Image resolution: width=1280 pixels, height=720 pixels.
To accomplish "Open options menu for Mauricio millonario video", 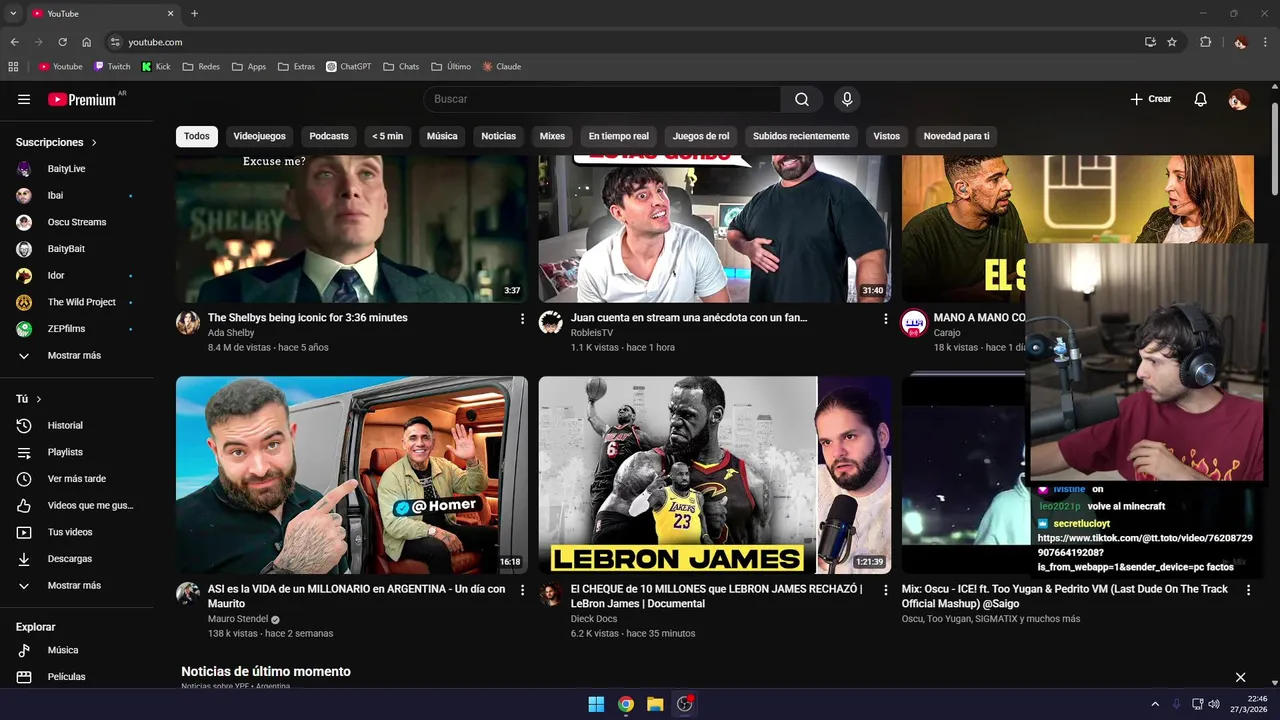I will pyautogui.click(x=522, y=591).
